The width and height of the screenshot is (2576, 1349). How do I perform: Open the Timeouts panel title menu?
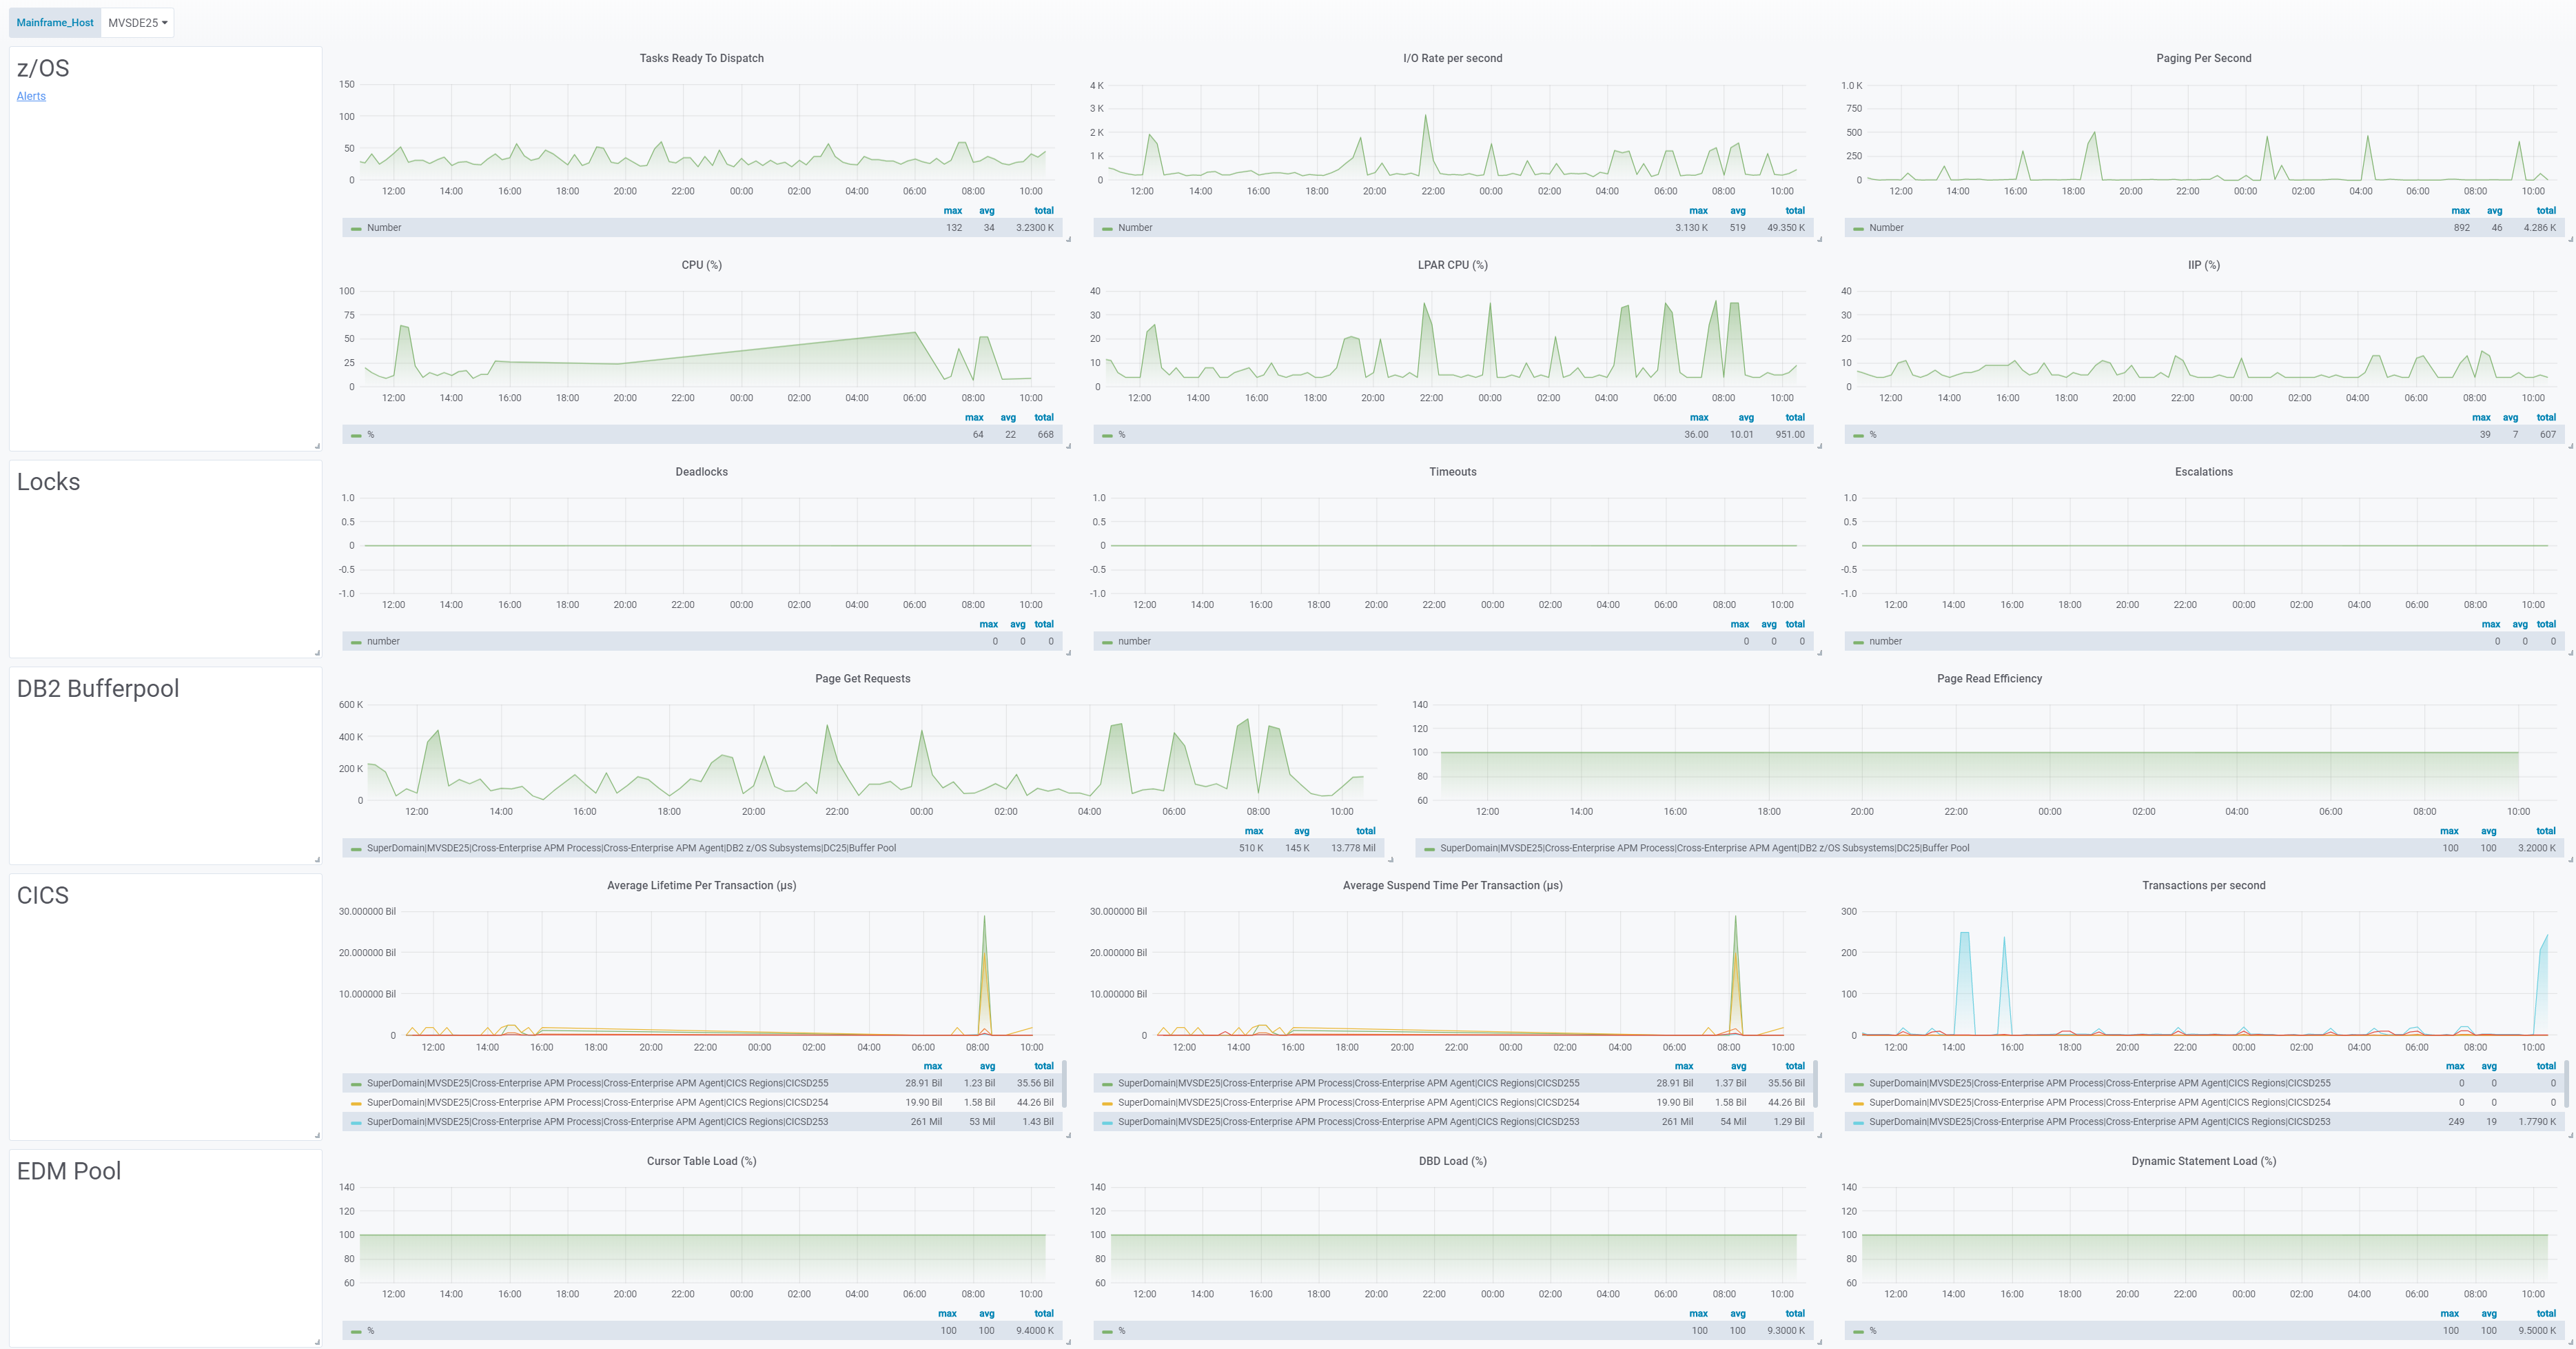pyautogui.click(x=1452, y=472)
